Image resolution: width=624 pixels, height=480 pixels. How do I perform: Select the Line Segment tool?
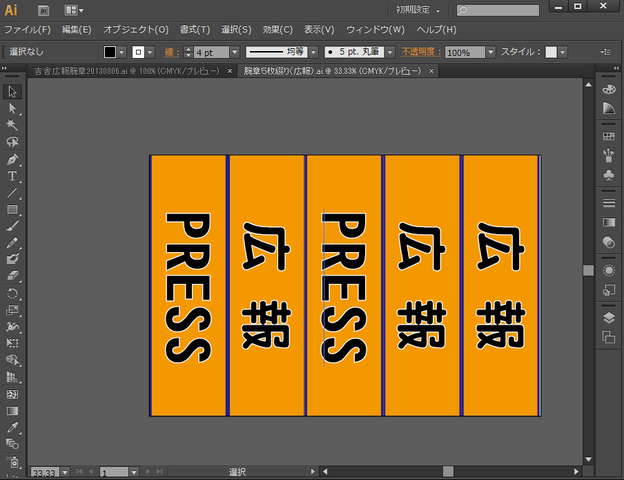pos(12,193)
